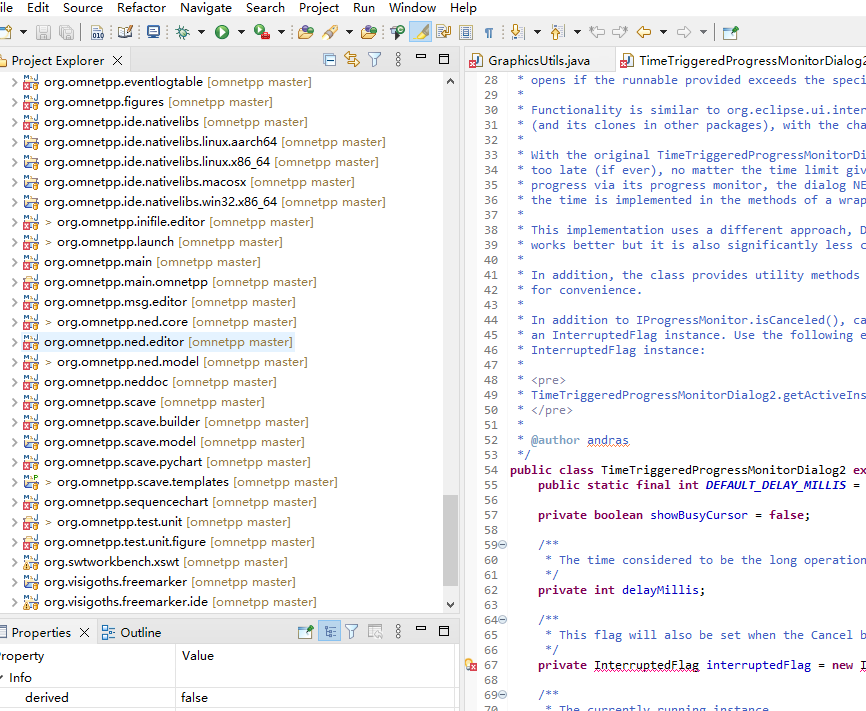Click Project Explorer scroll-down arrow
This screenshot has height=711, width=866.
point(451,604)
